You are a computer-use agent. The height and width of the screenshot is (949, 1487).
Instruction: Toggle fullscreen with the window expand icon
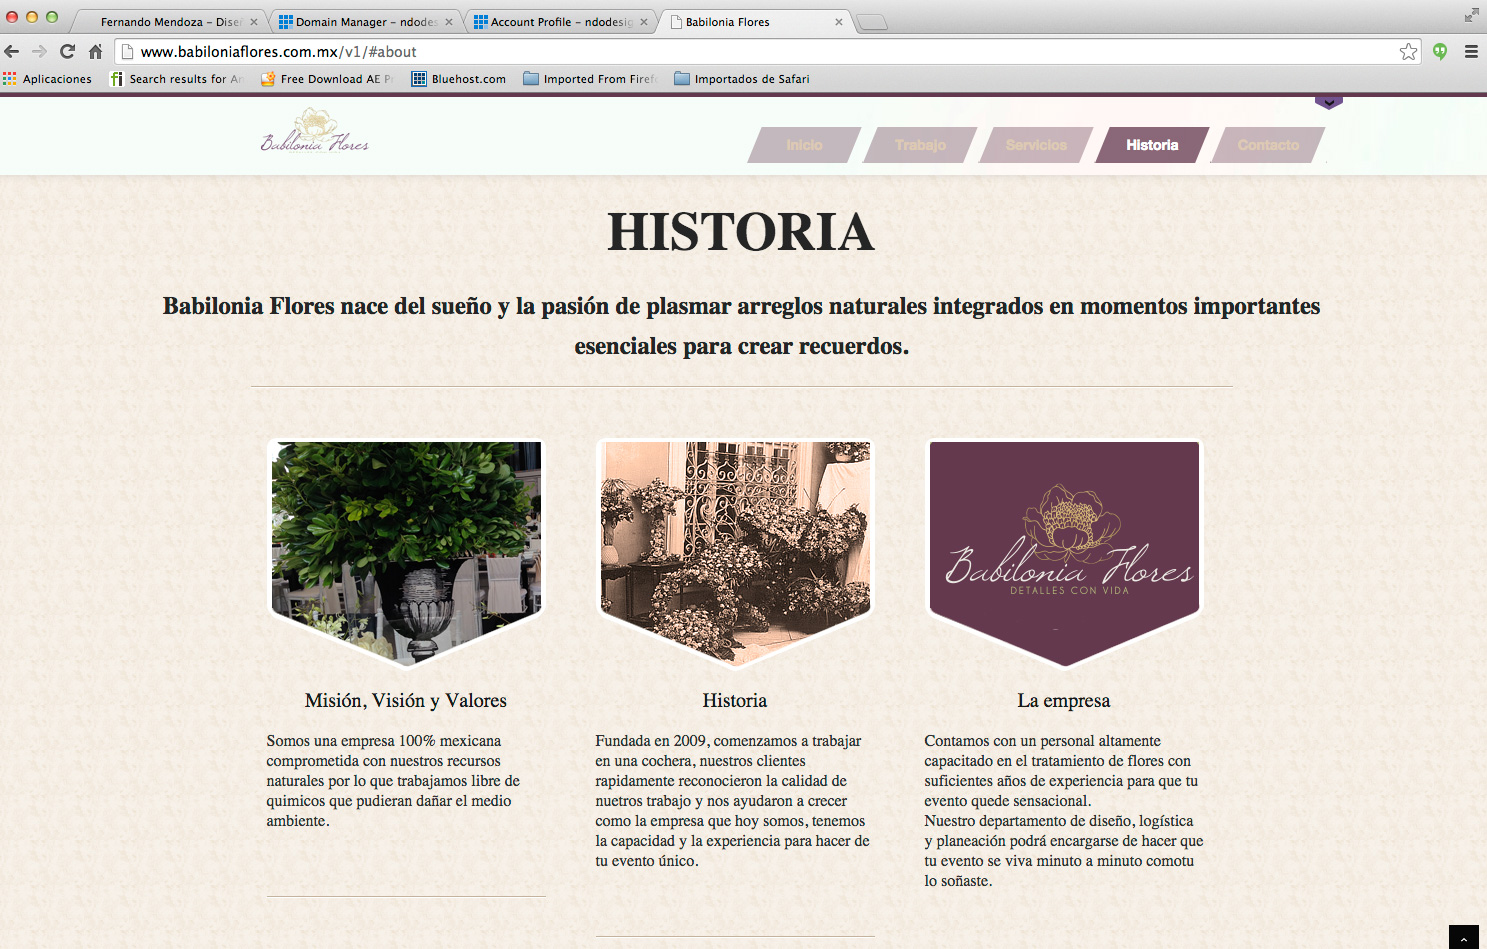[1471, 14]
